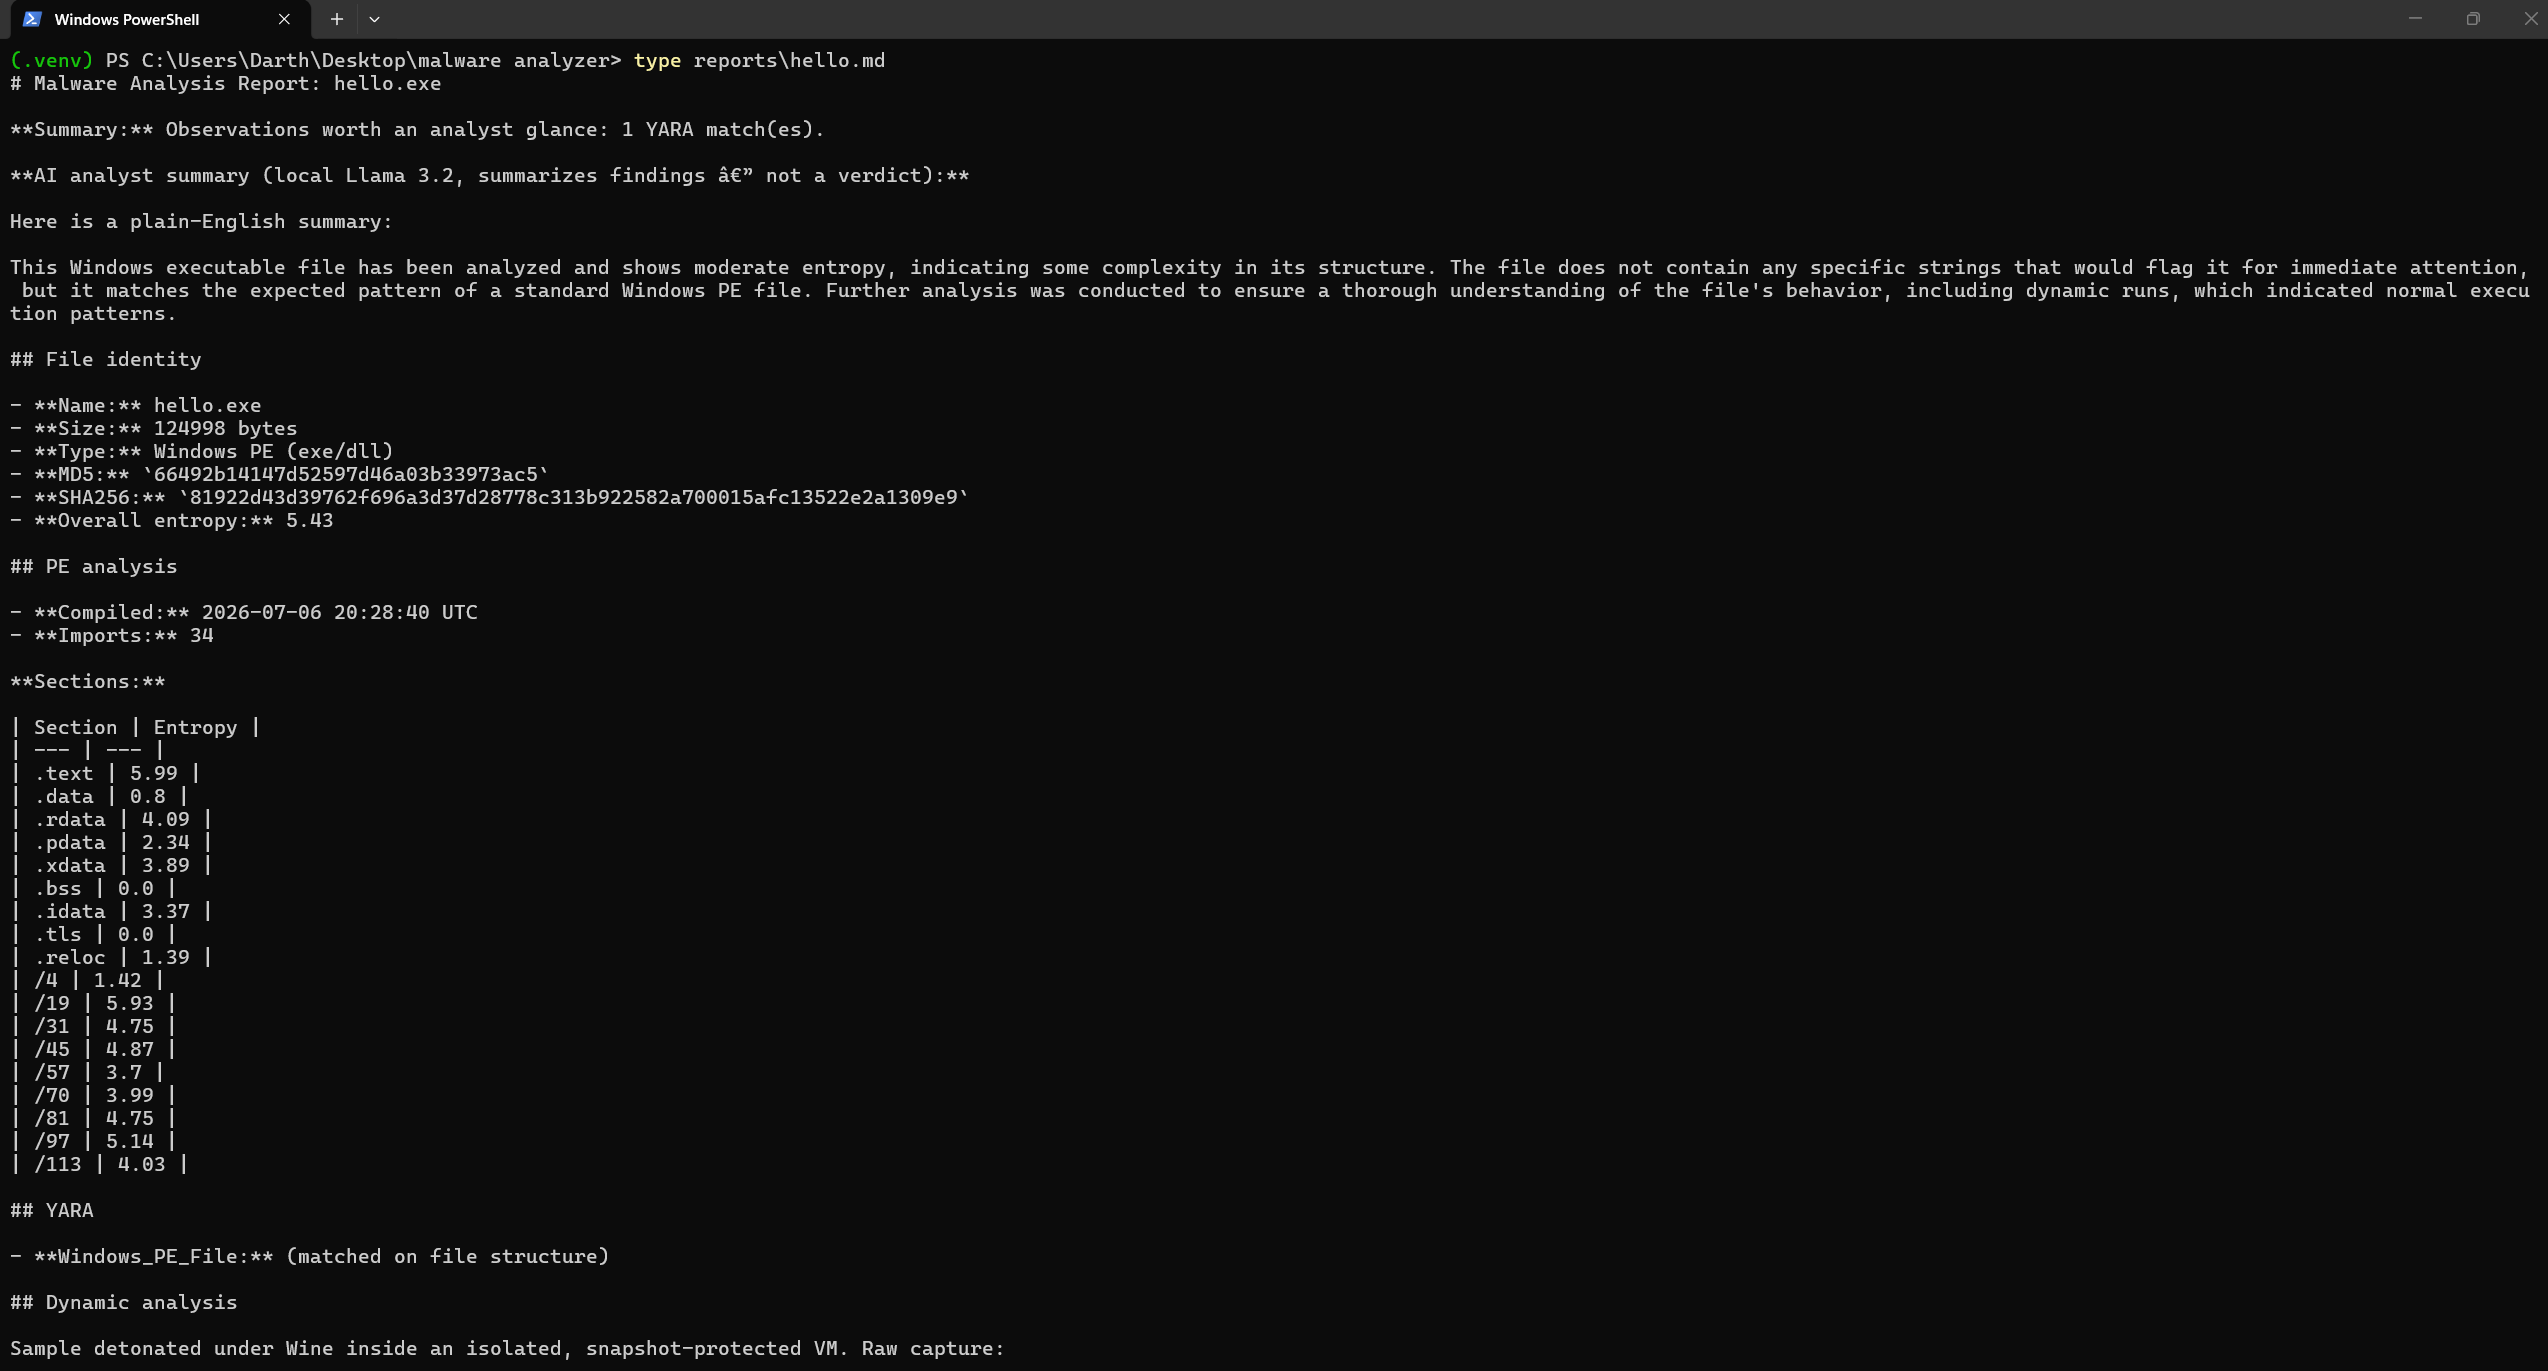Click the '/70 | 3.99' row
Image resolution: width=2548 pixels, height=1371 pixels.
(94, 1096)
